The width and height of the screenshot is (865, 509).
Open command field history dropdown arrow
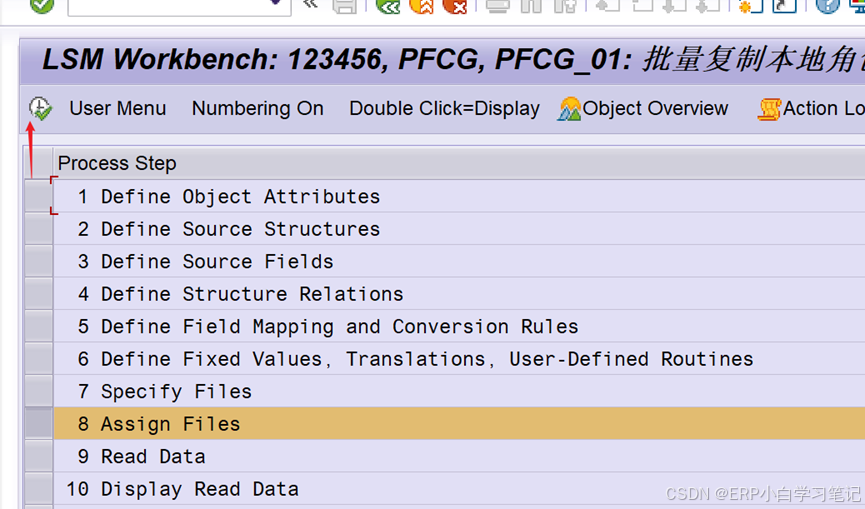pos(276,3)
